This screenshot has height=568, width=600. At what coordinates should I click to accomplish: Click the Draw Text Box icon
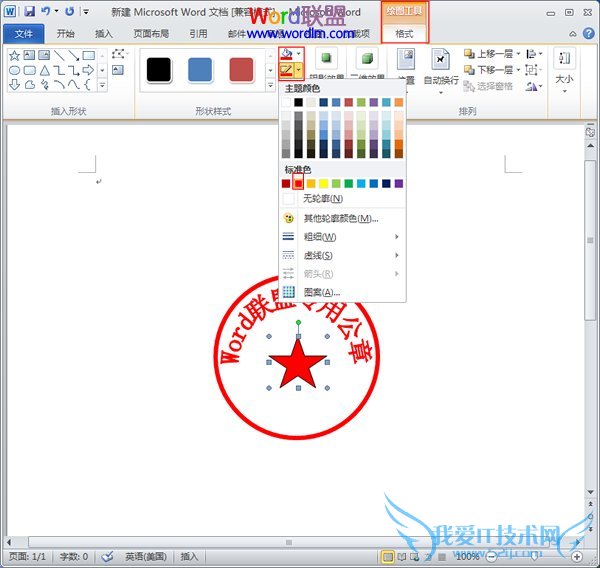[x=118, y=70]
